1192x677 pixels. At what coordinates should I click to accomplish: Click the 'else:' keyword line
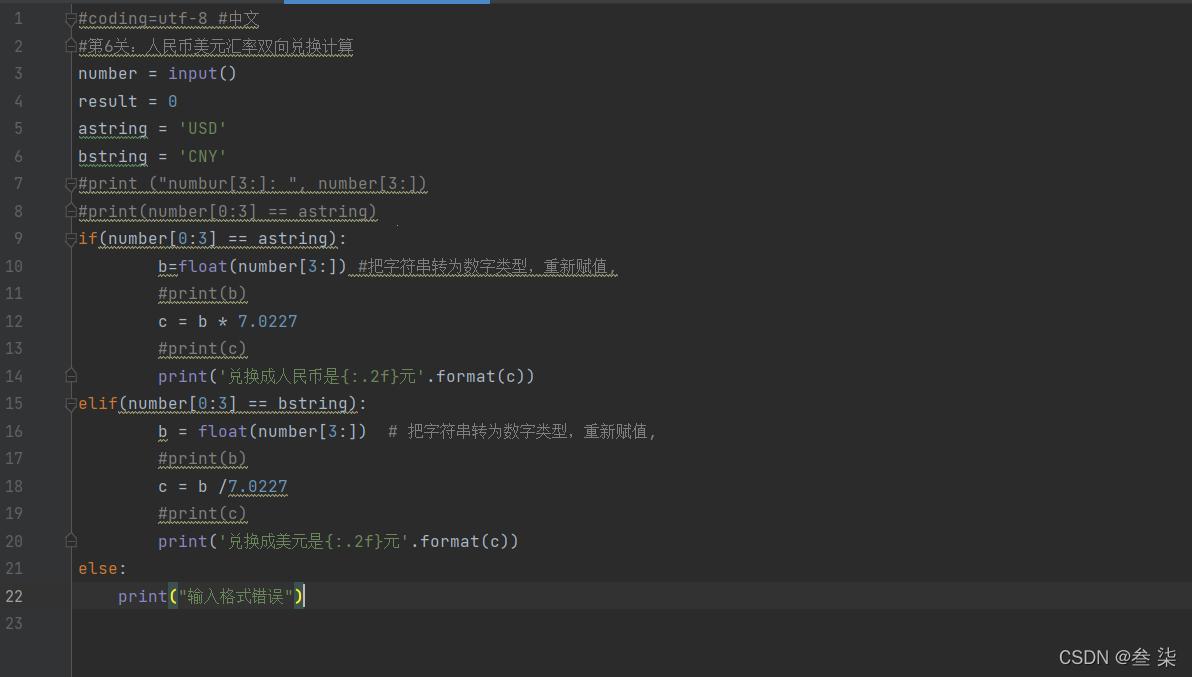(102, 568)
